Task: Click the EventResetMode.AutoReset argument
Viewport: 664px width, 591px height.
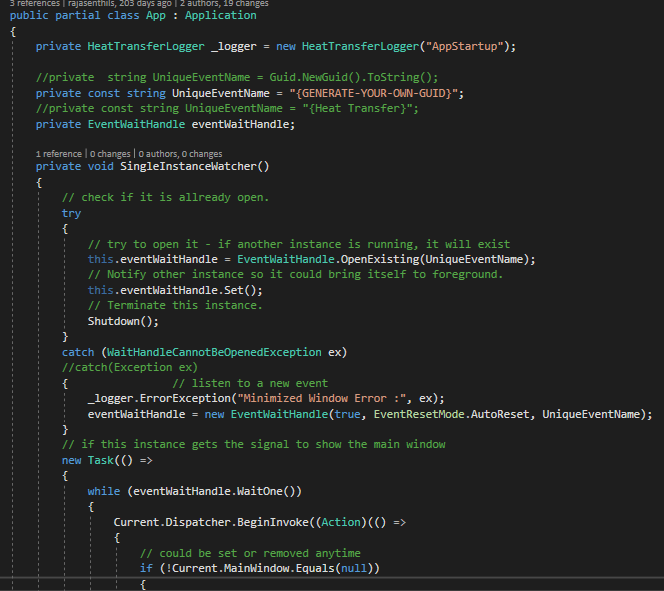Action: (451, 414)
